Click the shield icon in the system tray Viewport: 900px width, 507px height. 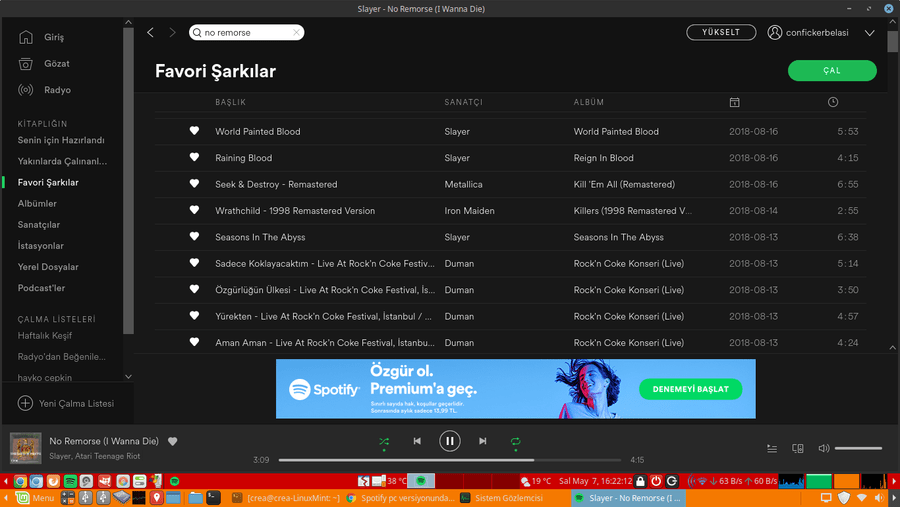coord(844,498)
